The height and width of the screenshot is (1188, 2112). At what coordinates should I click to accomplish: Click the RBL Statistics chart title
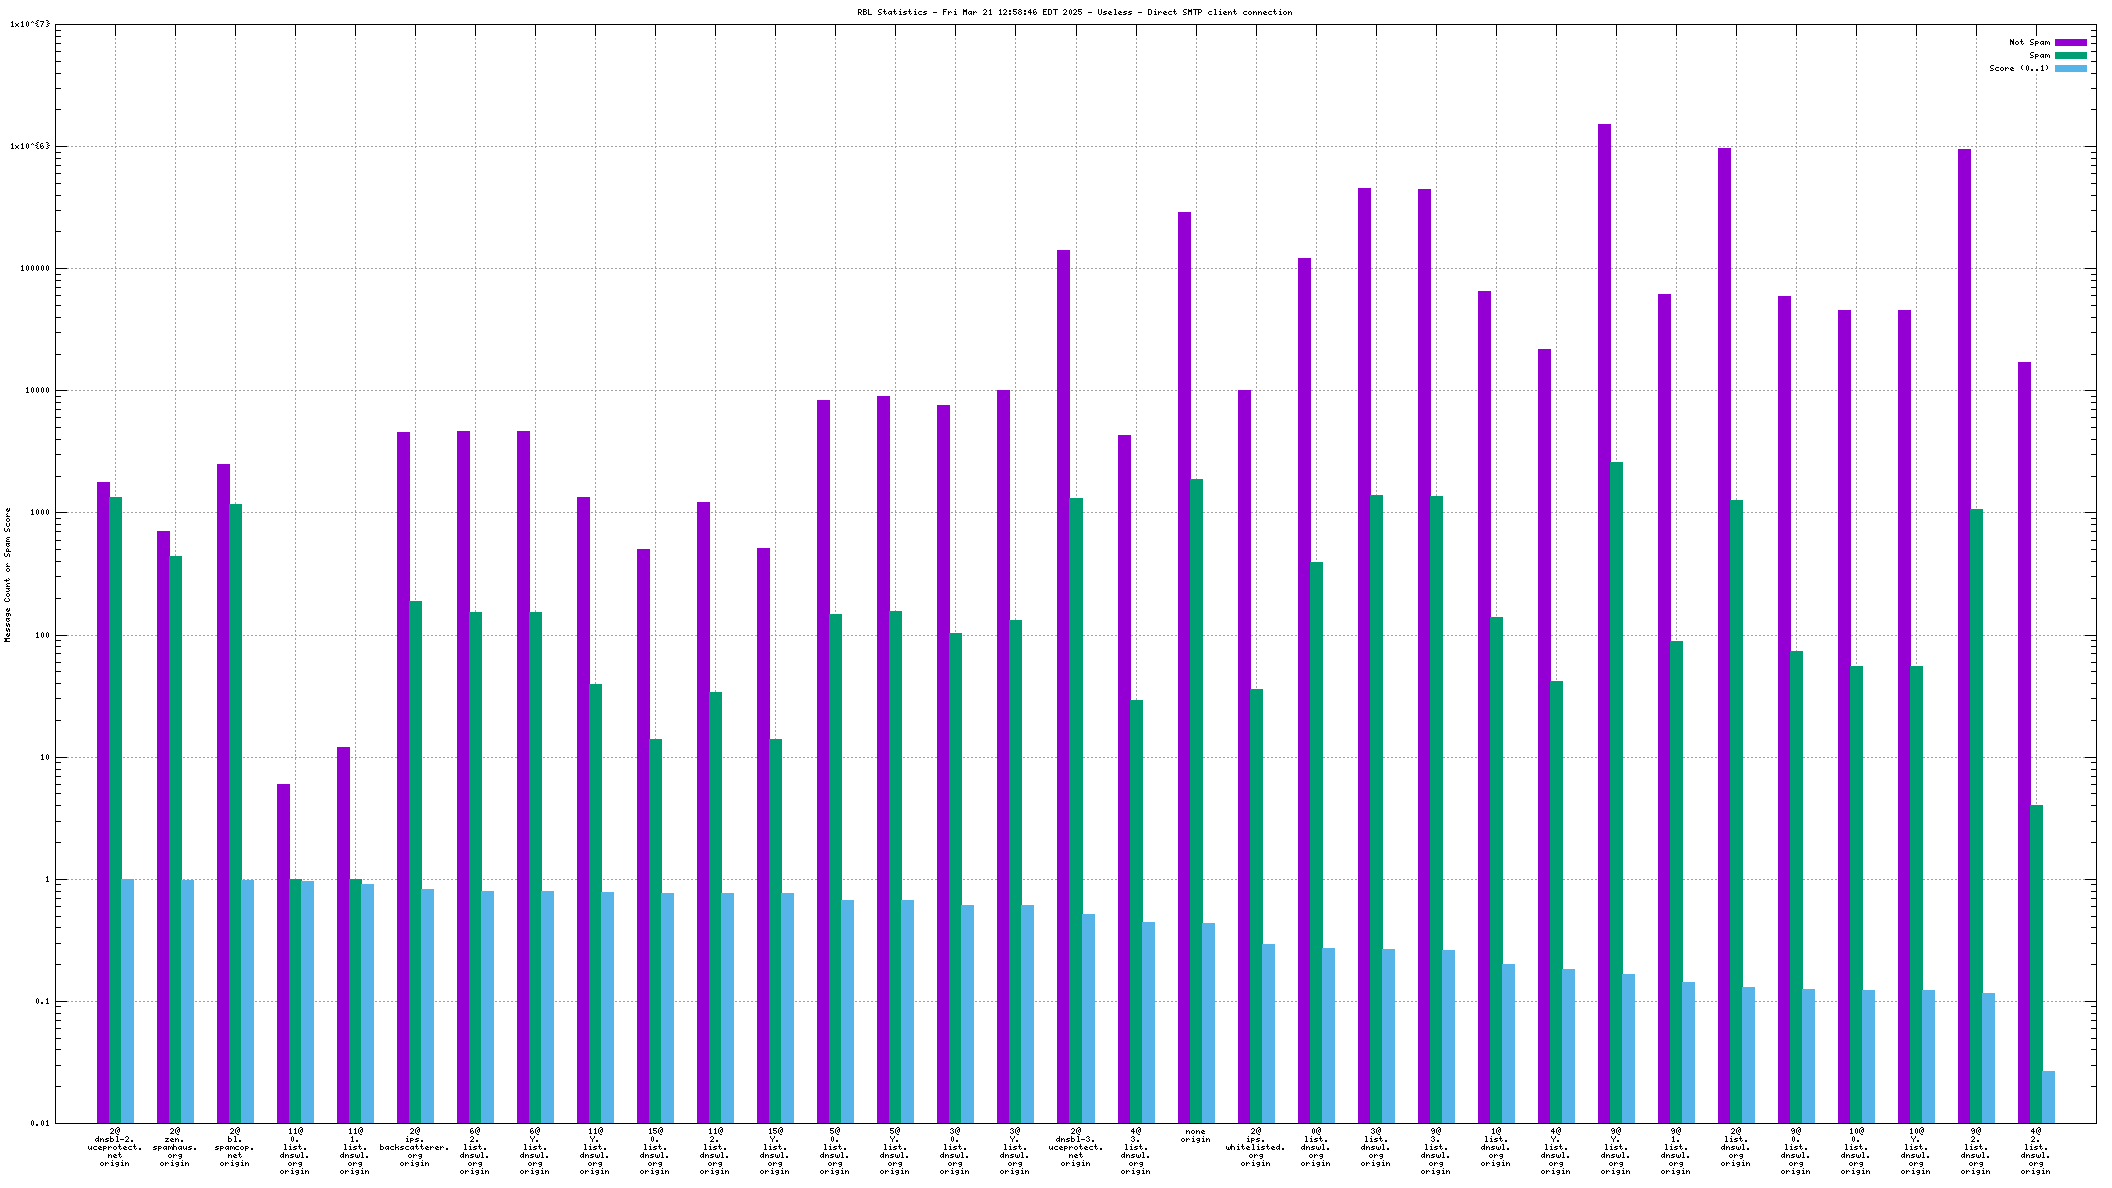(x=1074, y=12)
